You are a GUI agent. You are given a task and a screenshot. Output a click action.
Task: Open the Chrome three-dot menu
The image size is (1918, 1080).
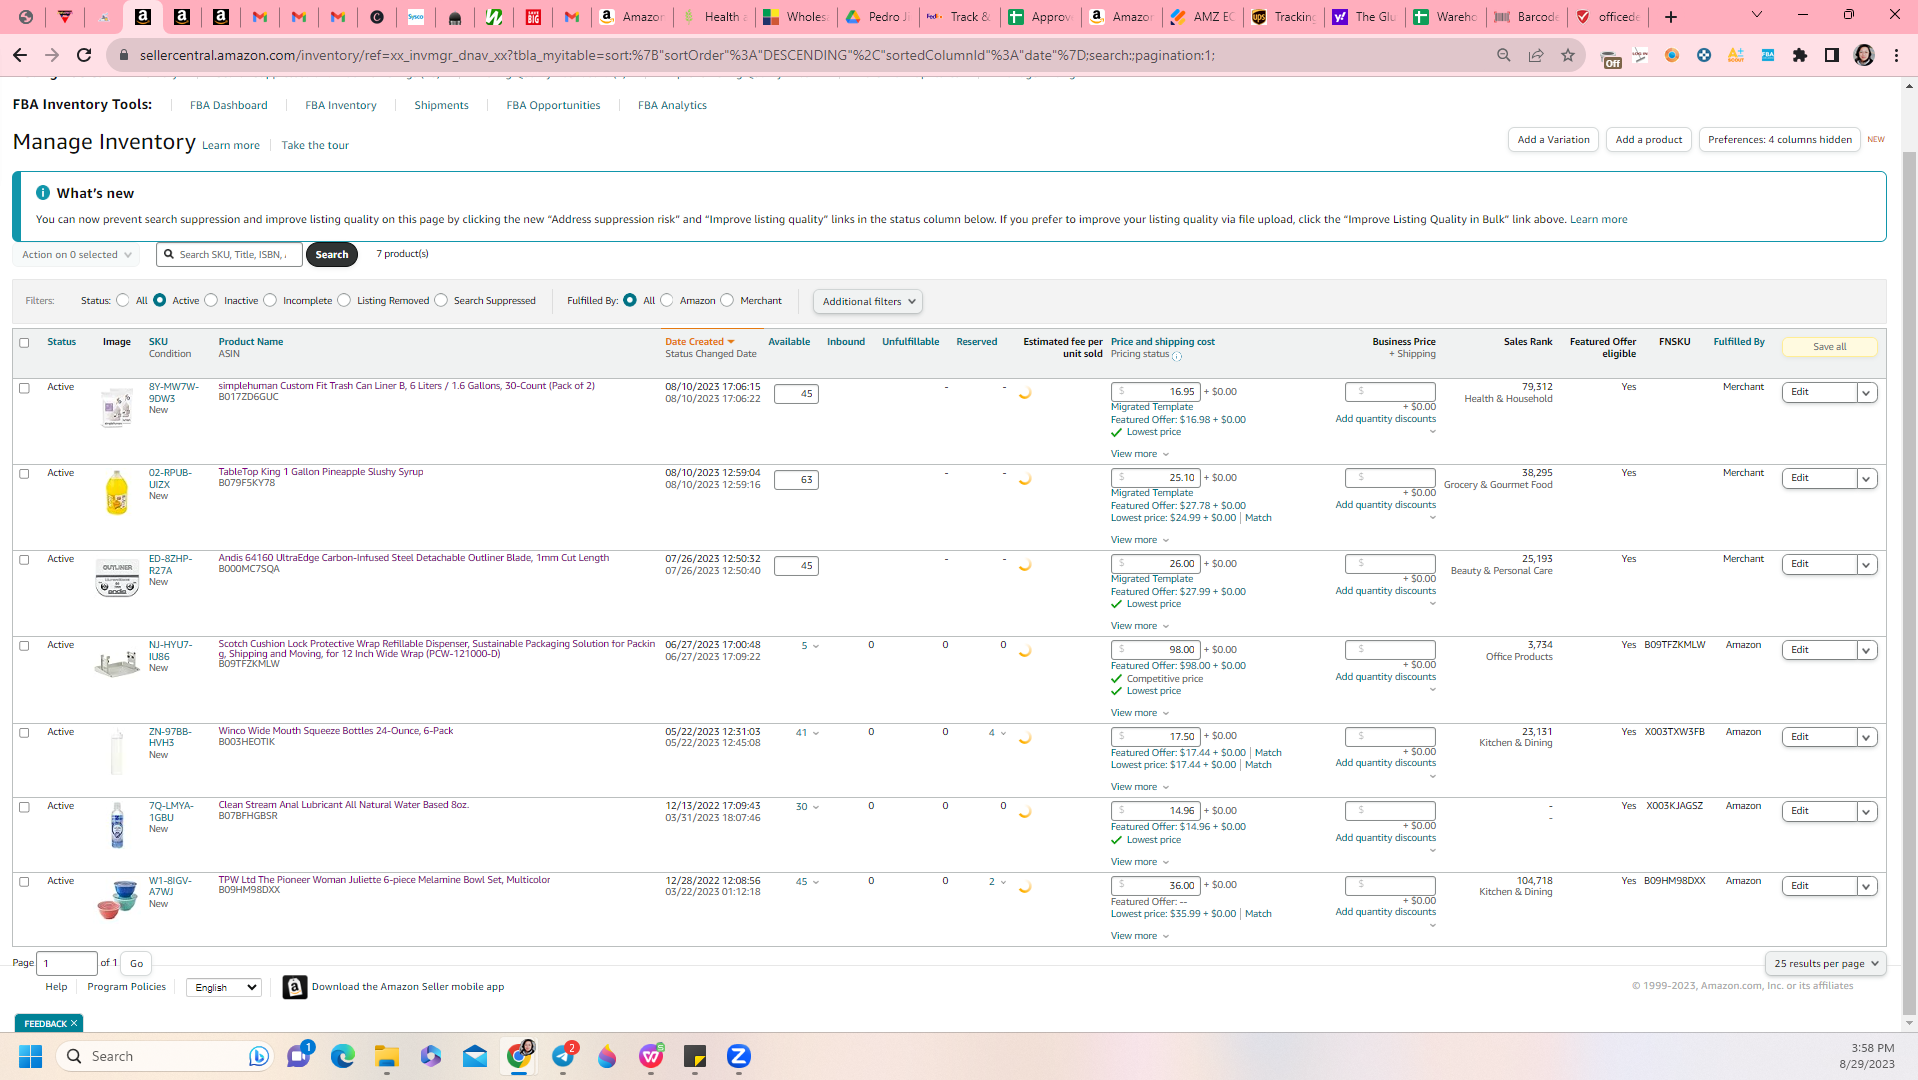[1897, 55]
